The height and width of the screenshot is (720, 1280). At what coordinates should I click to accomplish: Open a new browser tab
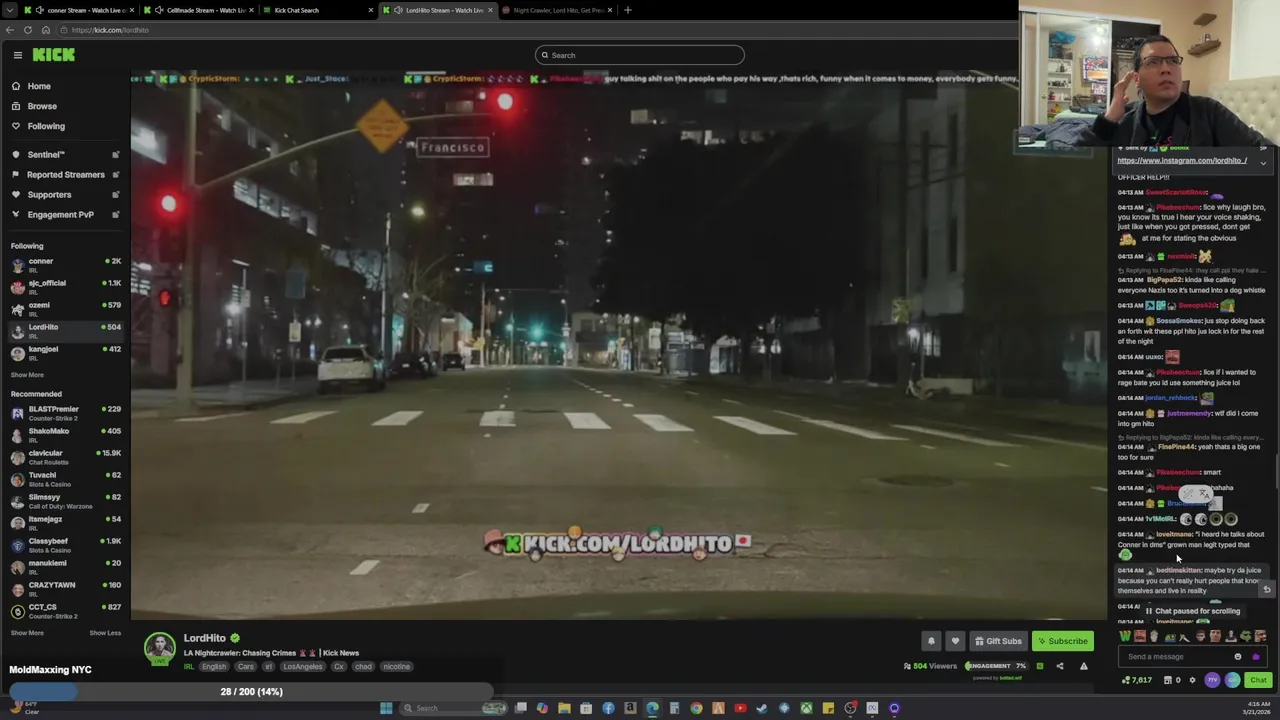click(x=627, y=10)
